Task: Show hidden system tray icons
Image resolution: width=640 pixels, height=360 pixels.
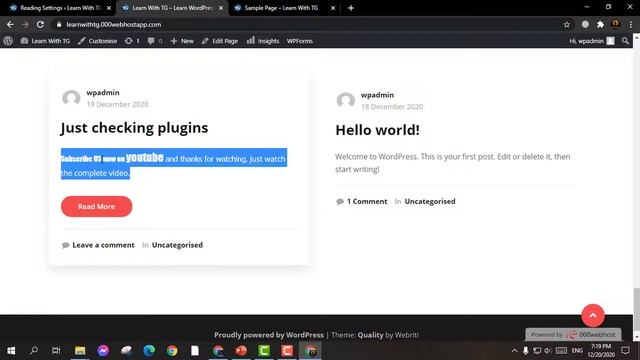Action: [x=514, y=351]
